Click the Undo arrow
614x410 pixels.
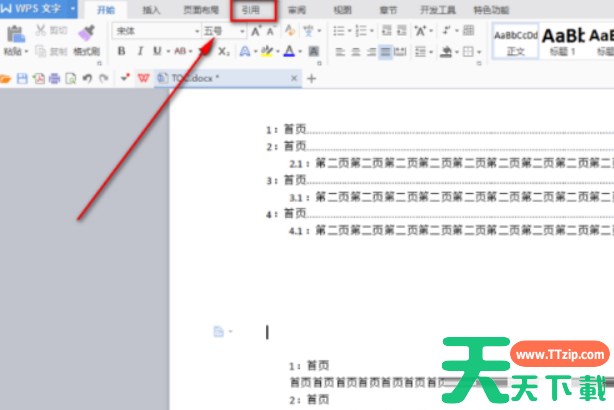[87, 79]
